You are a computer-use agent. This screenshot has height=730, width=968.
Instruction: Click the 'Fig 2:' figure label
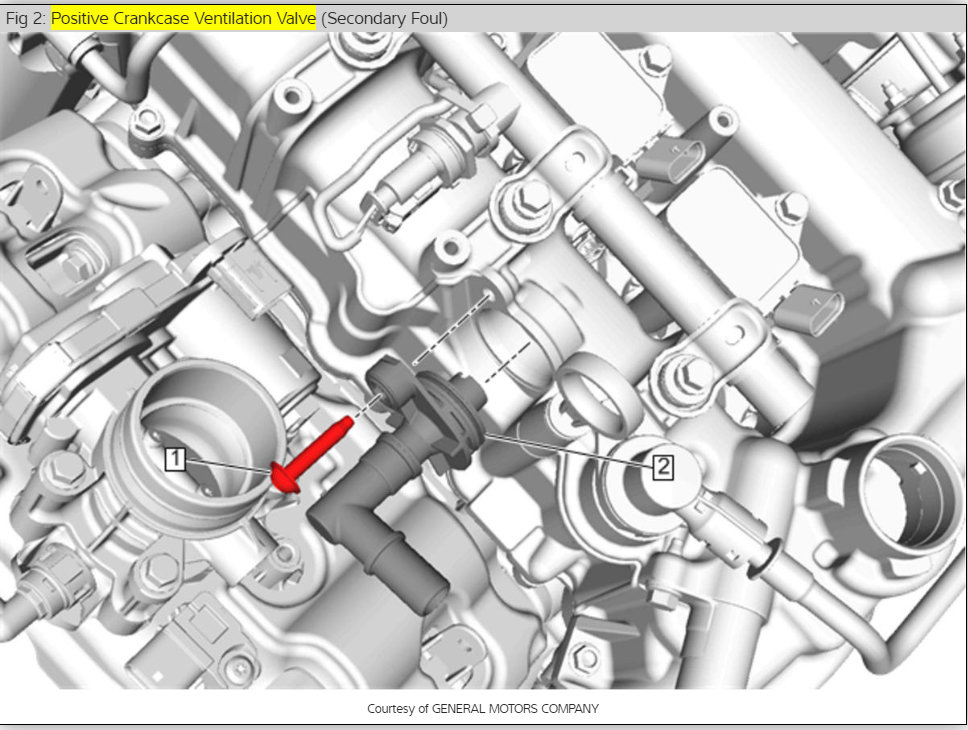click(25, 19)
